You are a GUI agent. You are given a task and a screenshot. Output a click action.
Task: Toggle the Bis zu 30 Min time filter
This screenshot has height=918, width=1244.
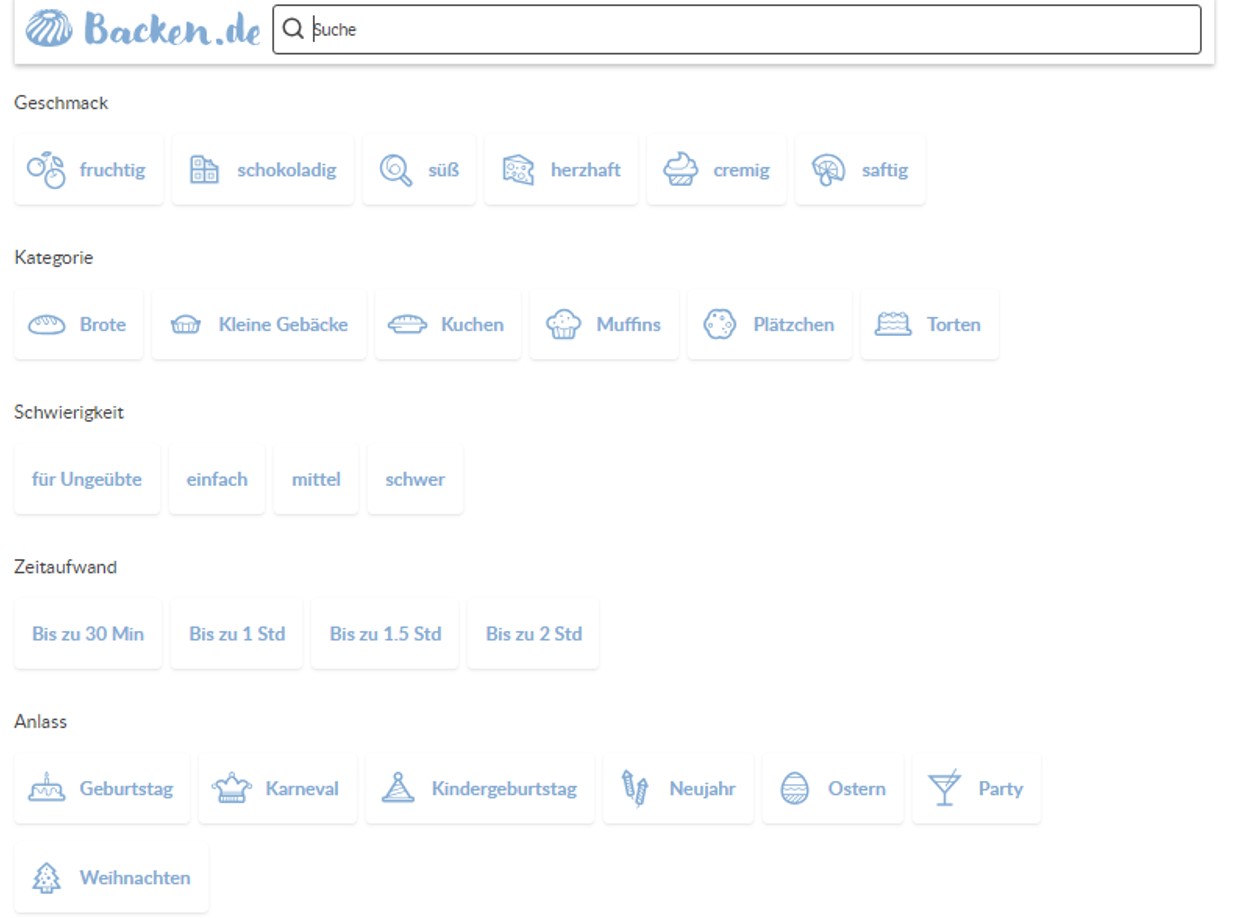tap(87, 633)
